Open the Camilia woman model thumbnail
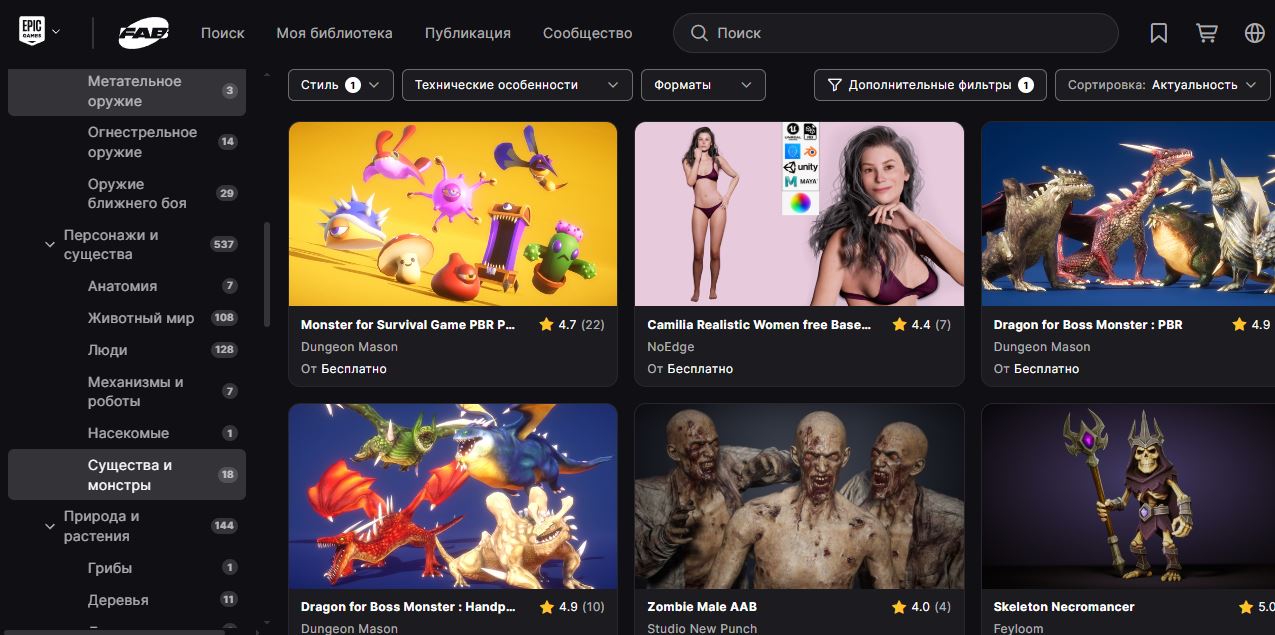The image size is (1275, 635). [x=799, y=214]
